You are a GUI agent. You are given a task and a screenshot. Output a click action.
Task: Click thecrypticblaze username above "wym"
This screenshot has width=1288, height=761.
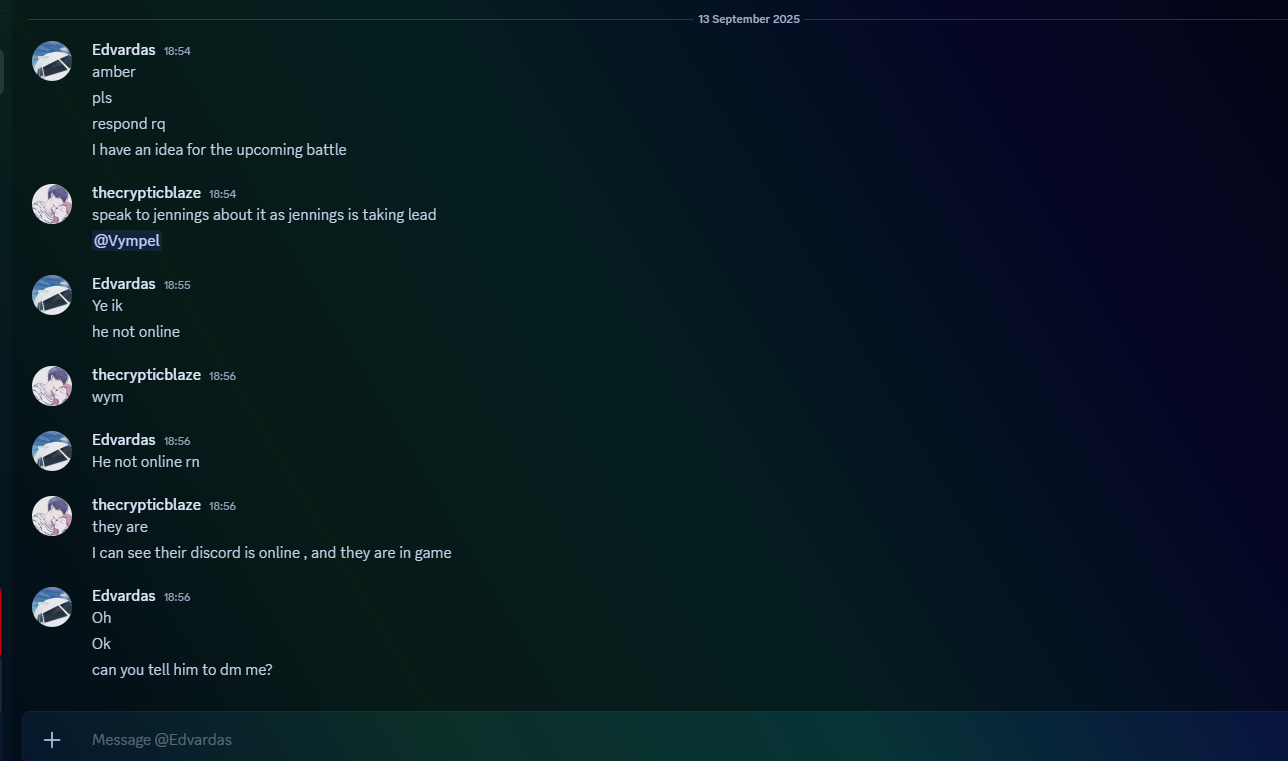click(146, 375)
